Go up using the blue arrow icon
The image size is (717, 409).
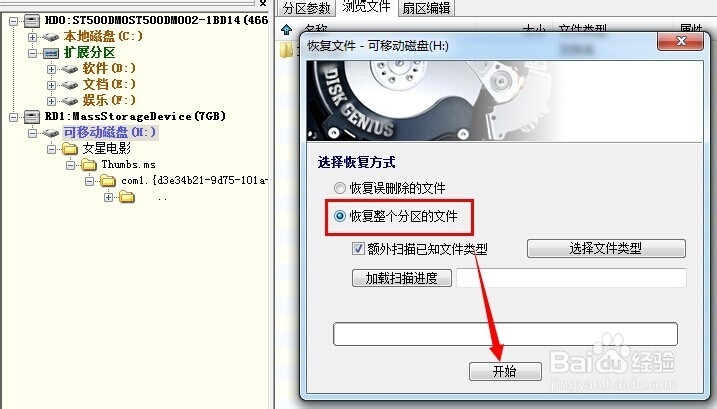click(x=287, y=30)
